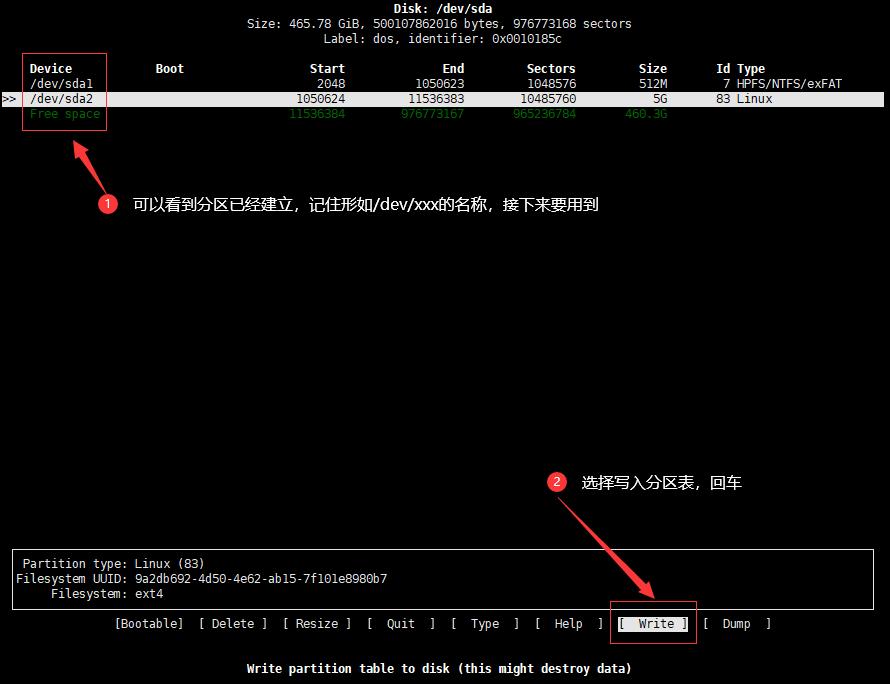Viewport: 890px width, 684px height.
Task: Click the write warning message at bottom
Action: click(x=439, y=668)
